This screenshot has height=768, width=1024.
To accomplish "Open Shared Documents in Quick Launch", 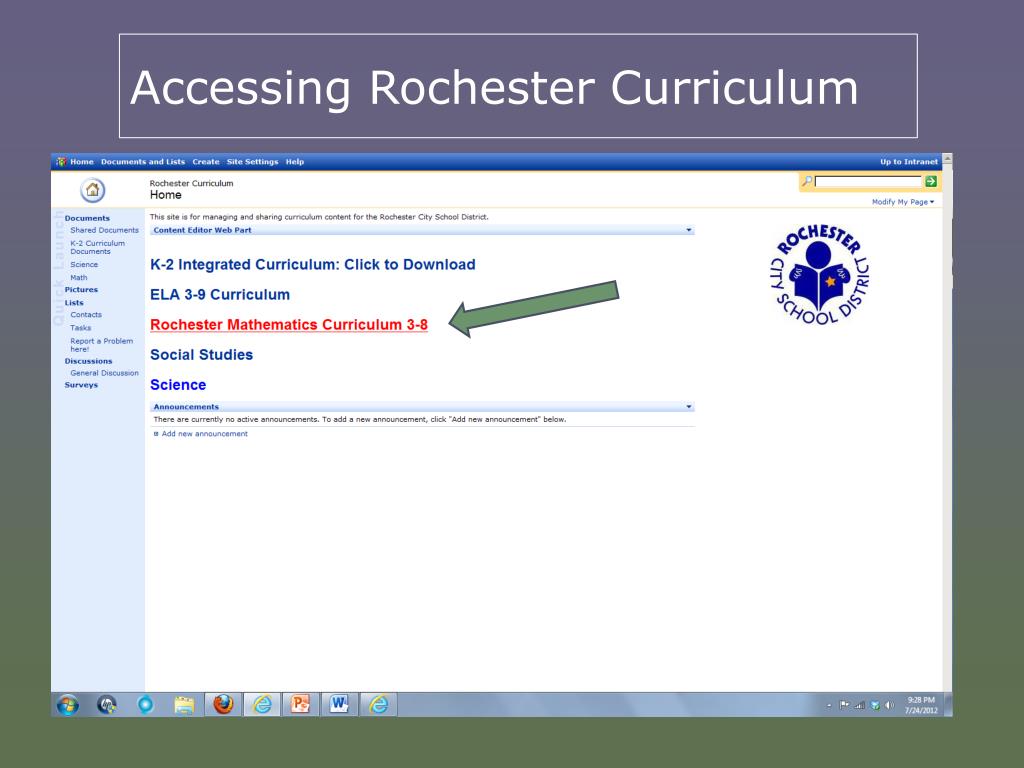I will tap(104, 230).
